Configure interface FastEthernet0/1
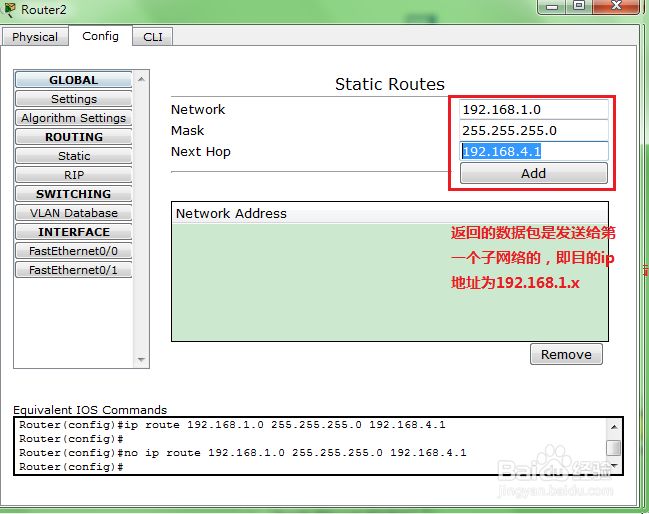 point(74,270)
